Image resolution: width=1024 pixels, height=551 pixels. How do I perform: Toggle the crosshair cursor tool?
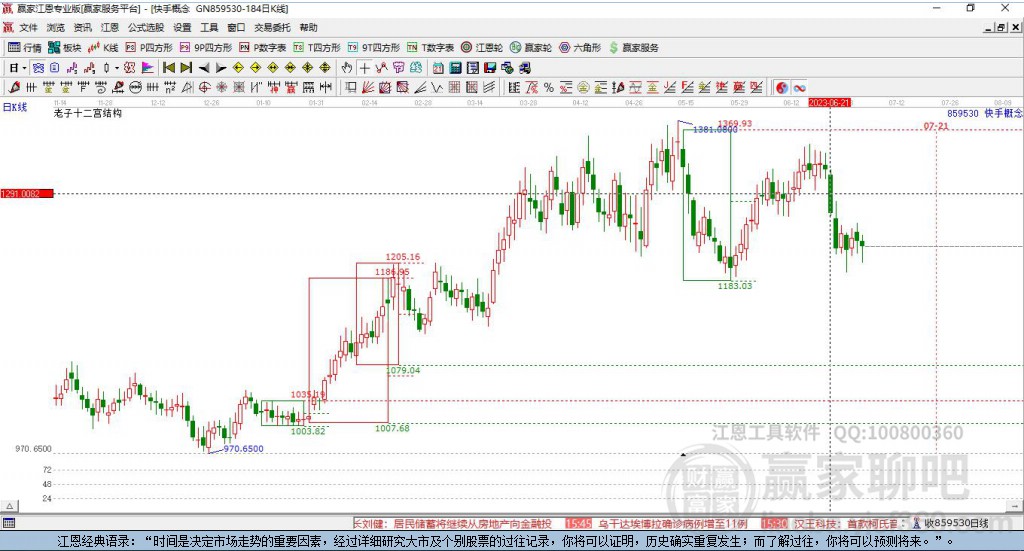[x=364, y=67]
